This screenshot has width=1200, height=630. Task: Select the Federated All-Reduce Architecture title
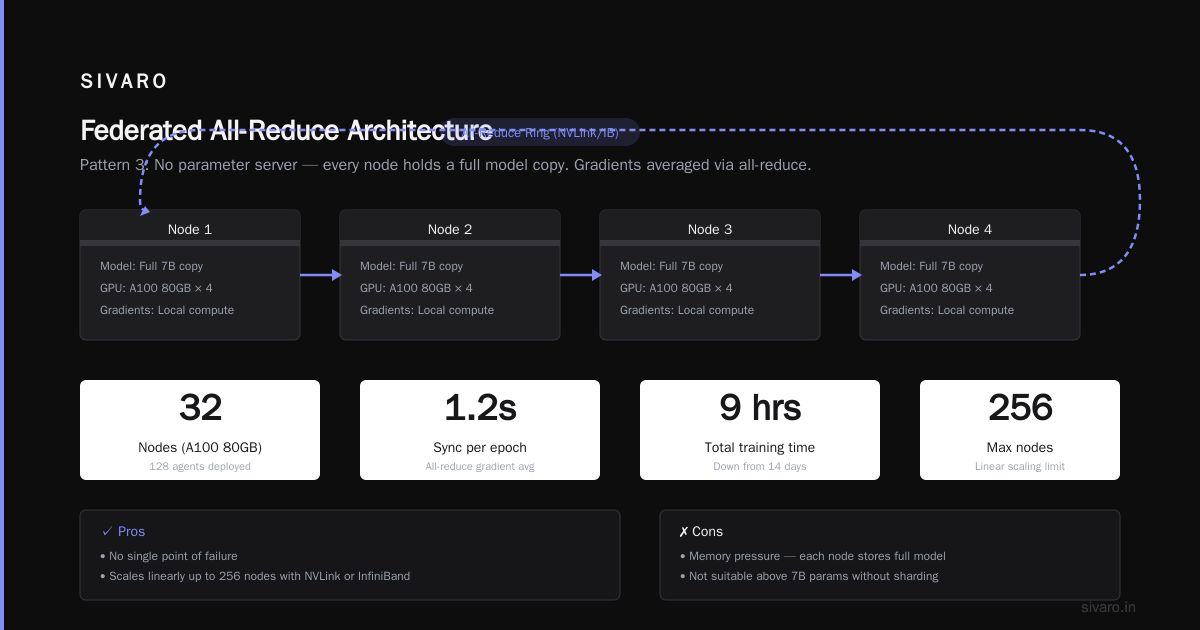(x=286, y=131)
